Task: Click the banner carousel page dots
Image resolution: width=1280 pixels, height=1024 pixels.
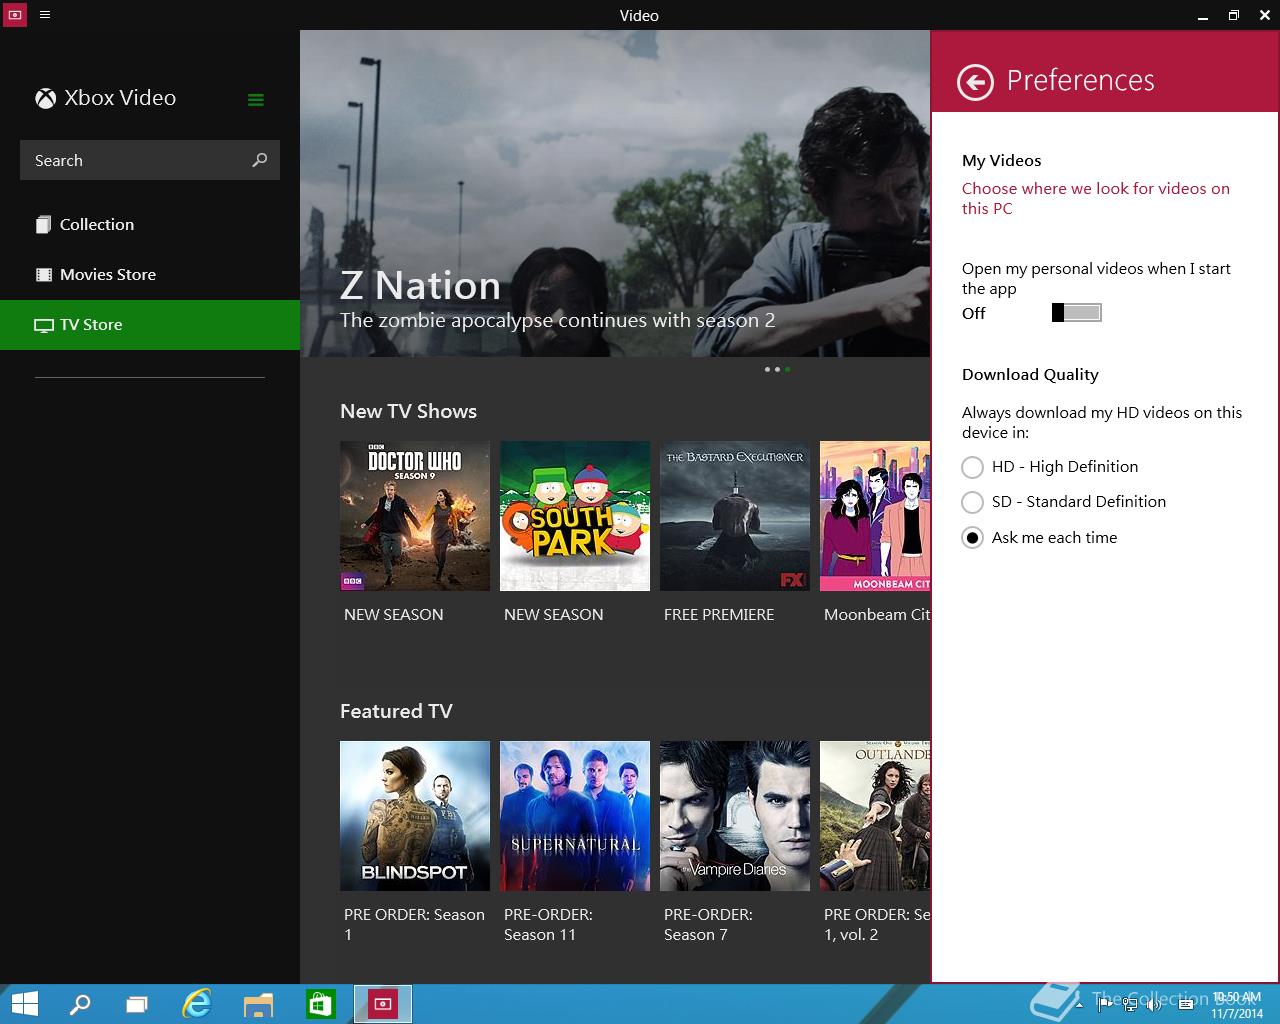Action: pyautogui.click(x=777, y=370)
